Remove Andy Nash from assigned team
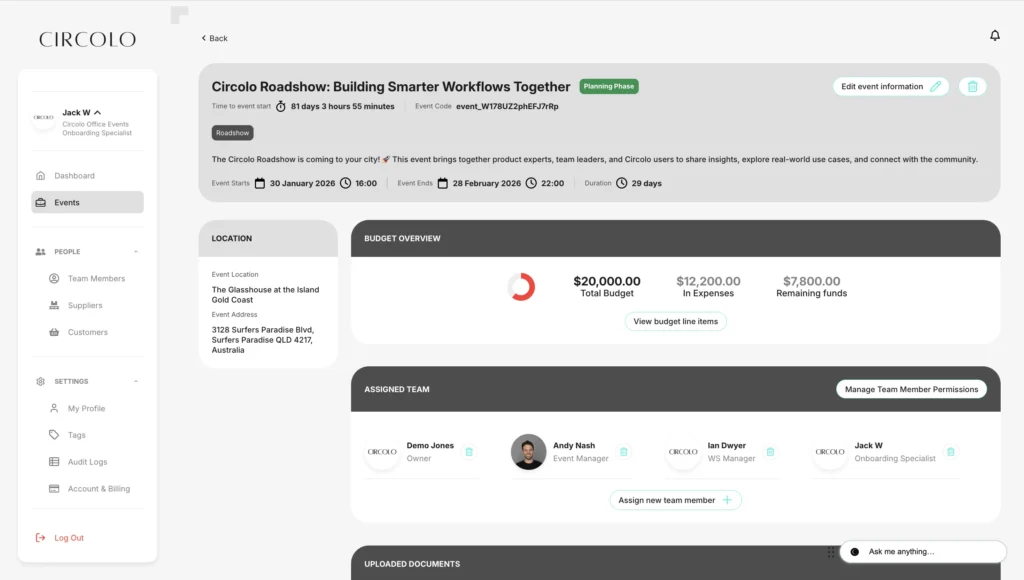The width and height of the screenshot is (1024, 580). (x=624, y=452)
